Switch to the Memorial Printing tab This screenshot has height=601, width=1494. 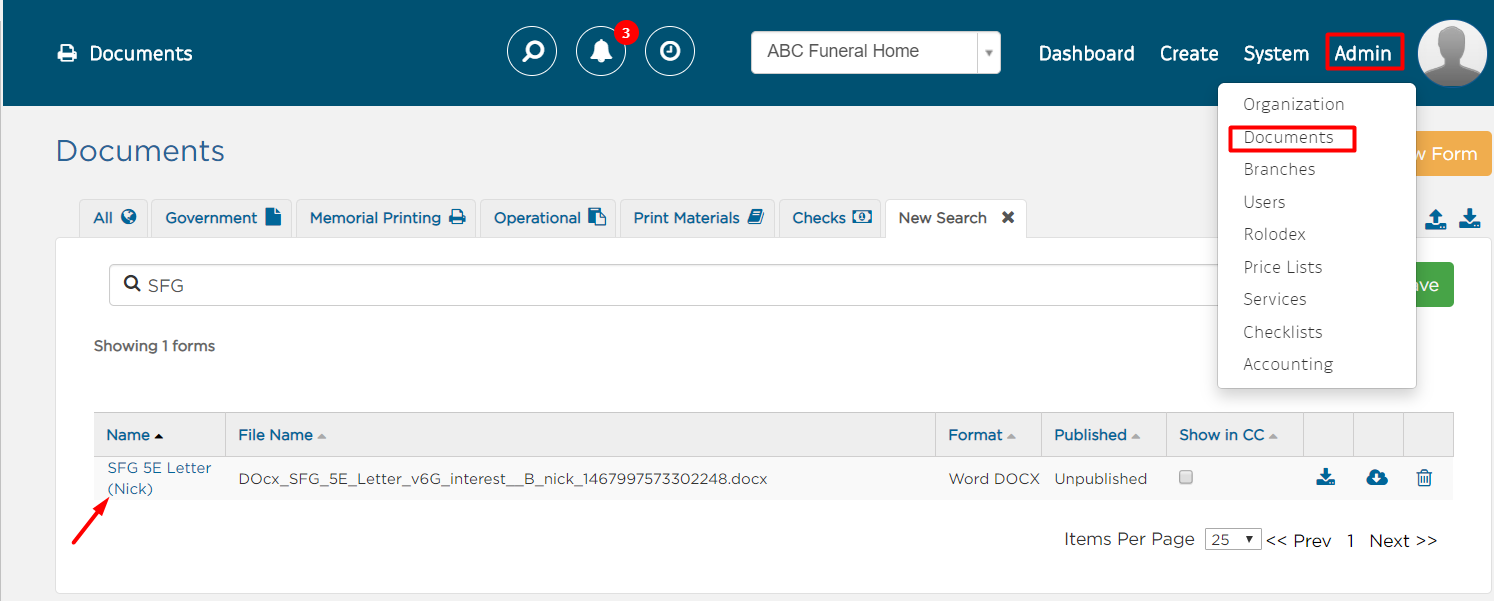pyautogui.click(x=387, y=218)
